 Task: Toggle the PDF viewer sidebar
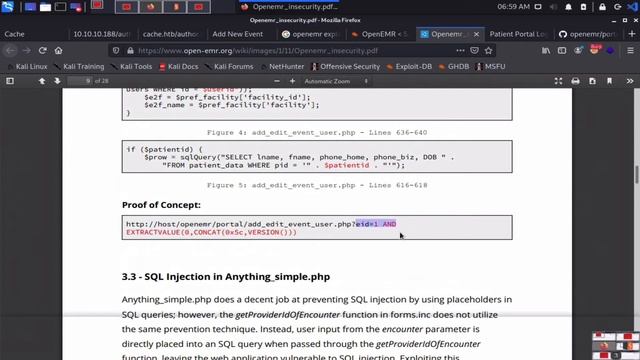point(10,81)
